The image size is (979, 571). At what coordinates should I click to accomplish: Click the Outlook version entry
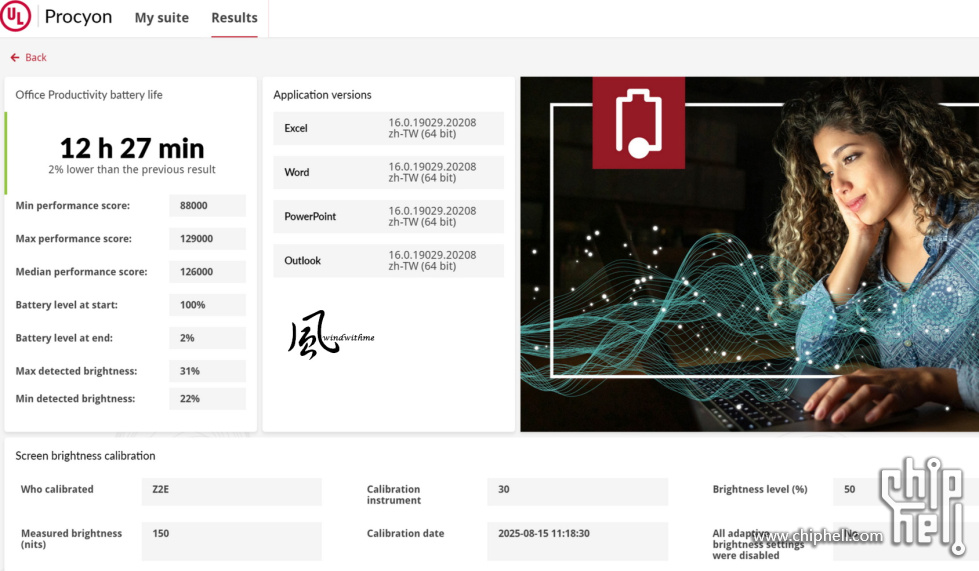pyautogui.click(x=388, y=260)
